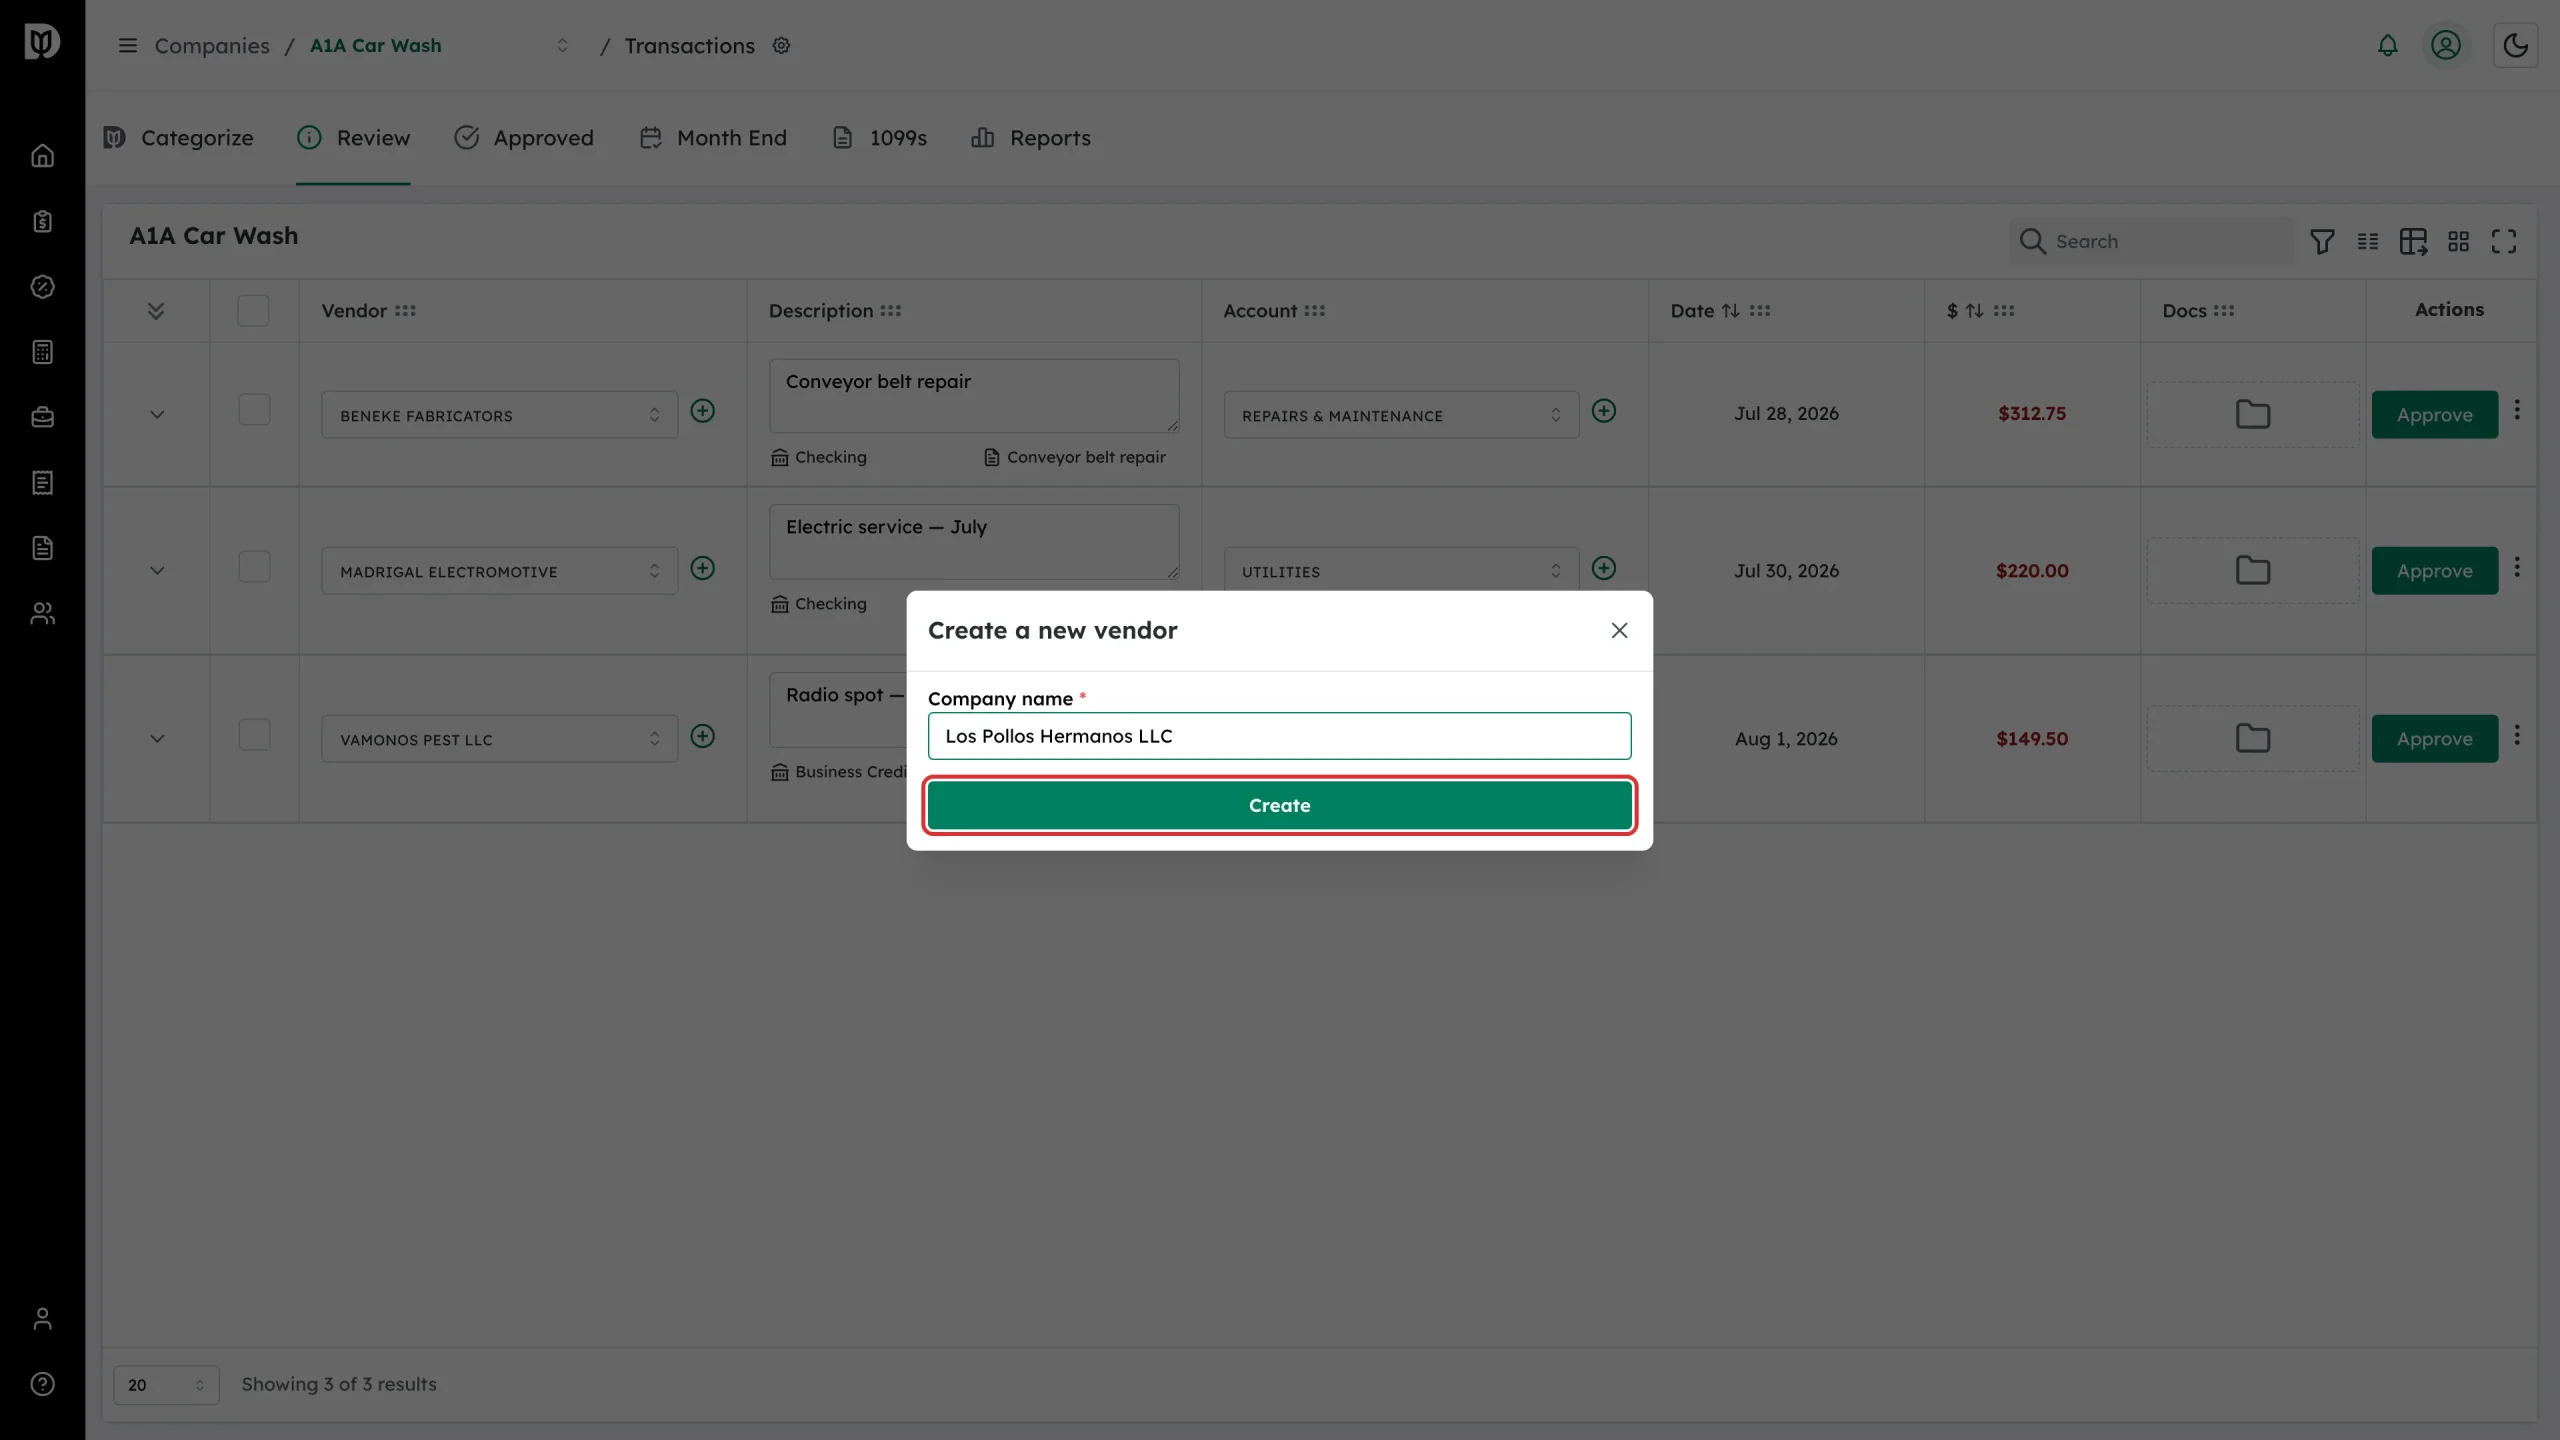Switch to the Approved tab
Image resolution: width=2560 pixels, height=1440 pixels.
pyautogui.click(x=524, y=138)
